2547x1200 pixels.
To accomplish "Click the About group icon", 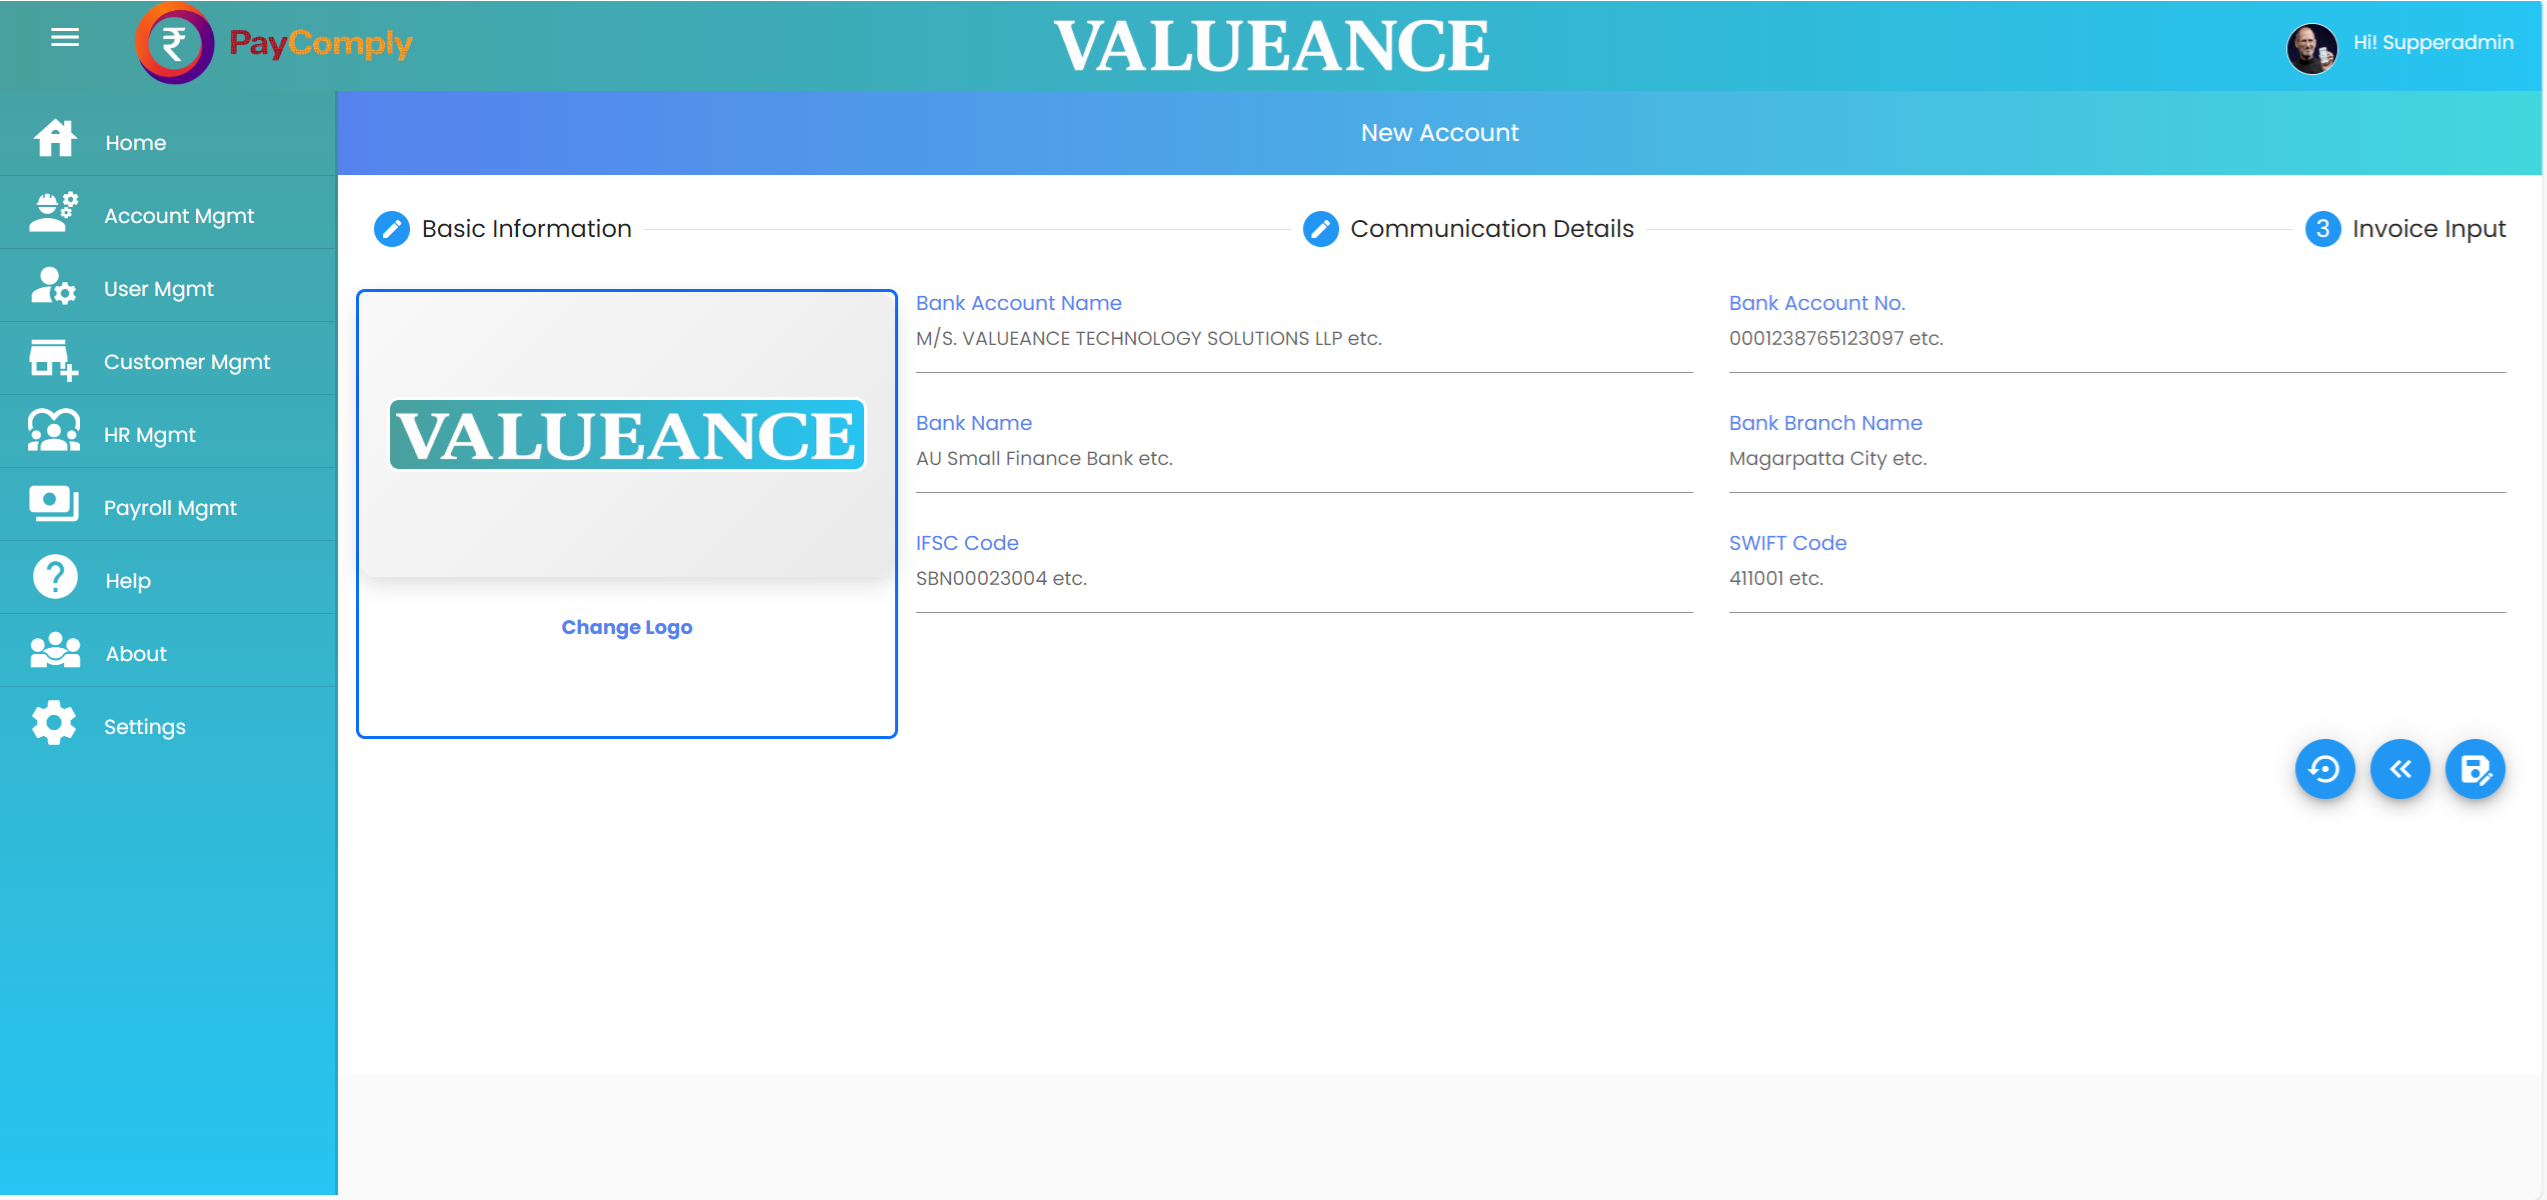I will point(55,650).
